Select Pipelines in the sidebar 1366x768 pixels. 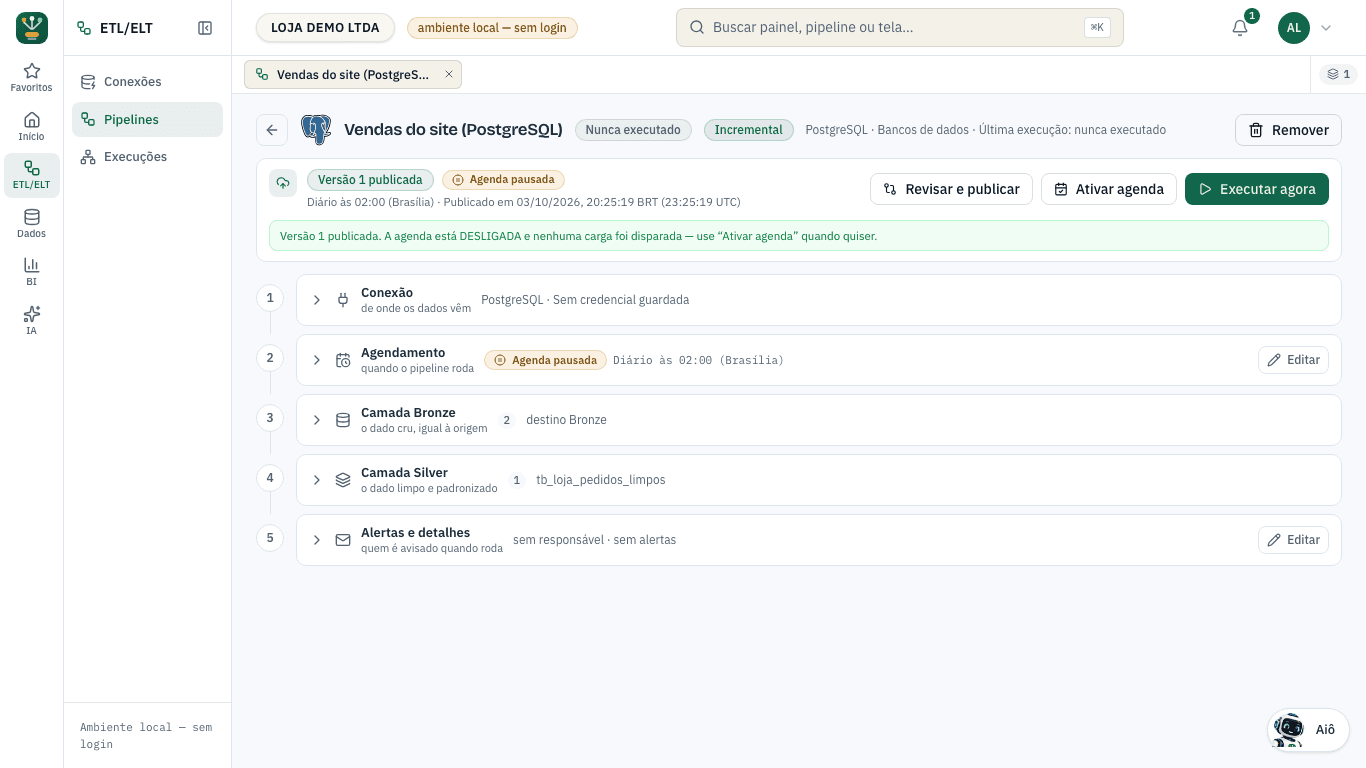click(x=147, y=119)
